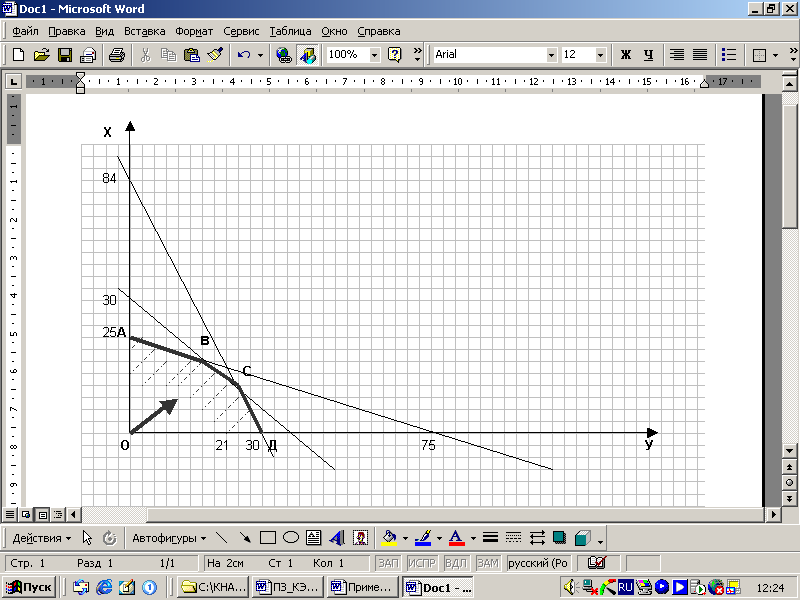800x600 pixels.
Task: Switch to Web layout view button
Action: (x=26, y=514)
